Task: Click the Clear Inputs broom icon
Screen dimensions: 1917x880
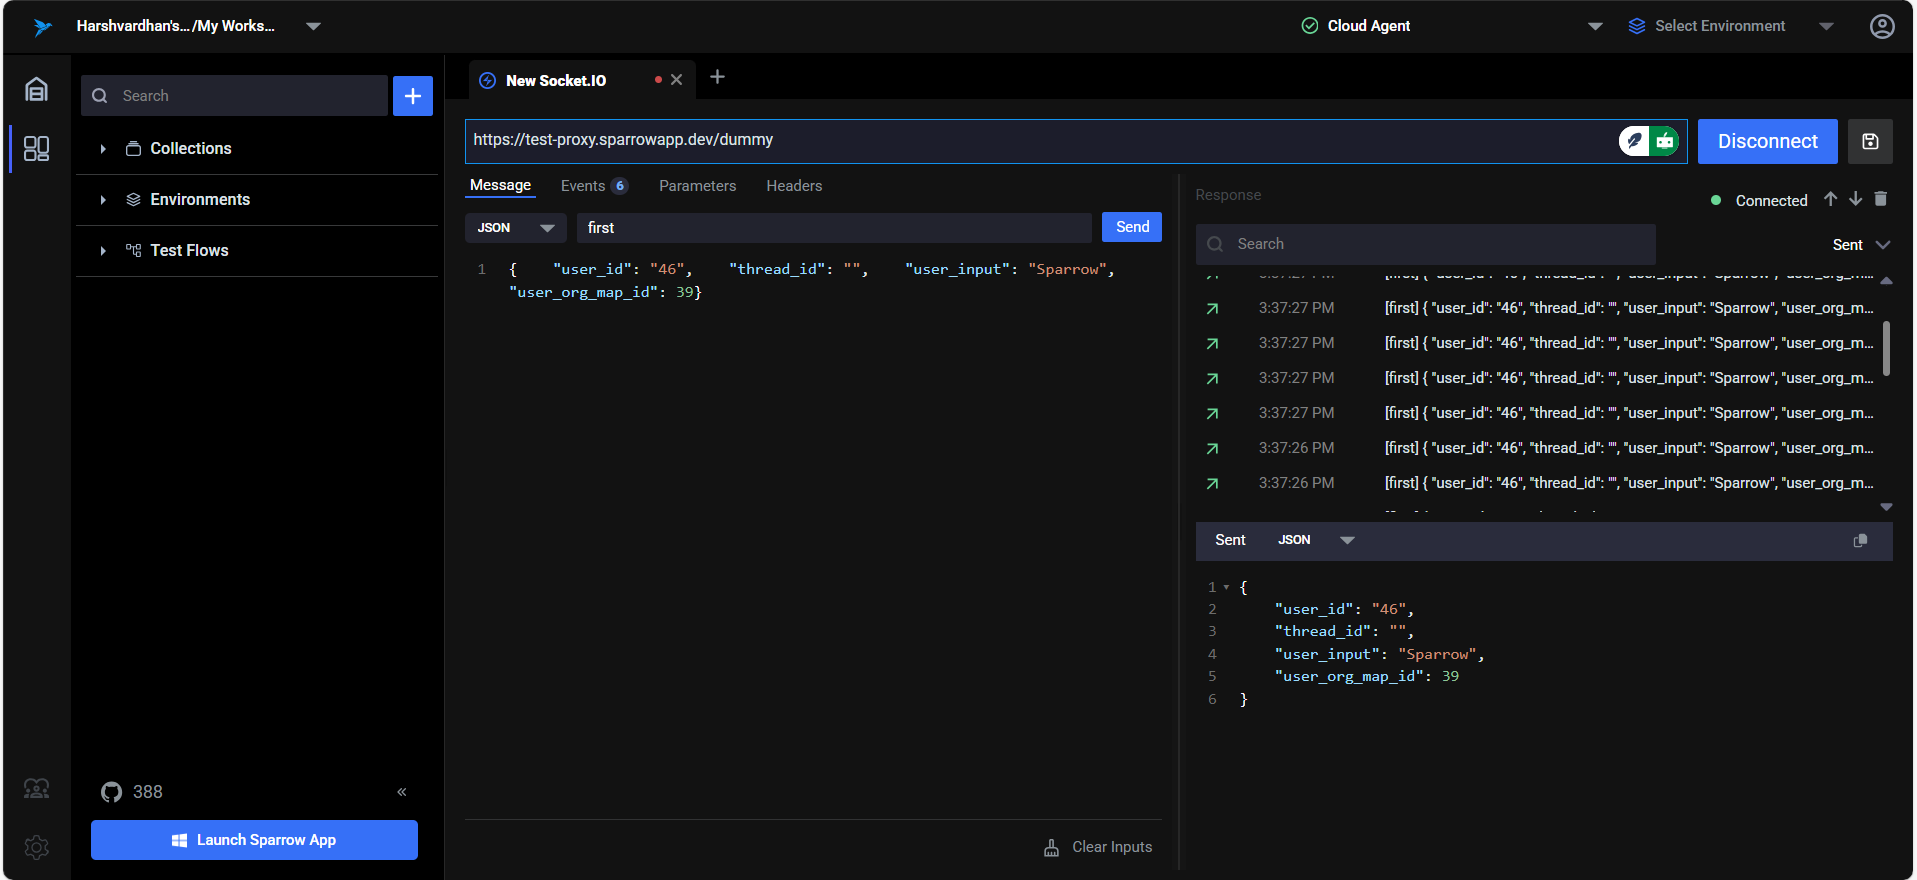Action: (1051, 848)
